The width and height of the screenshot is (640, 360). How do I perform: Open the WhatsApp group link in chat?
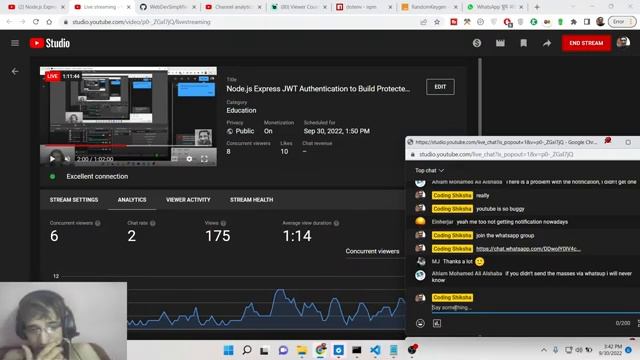click(528, 249)
